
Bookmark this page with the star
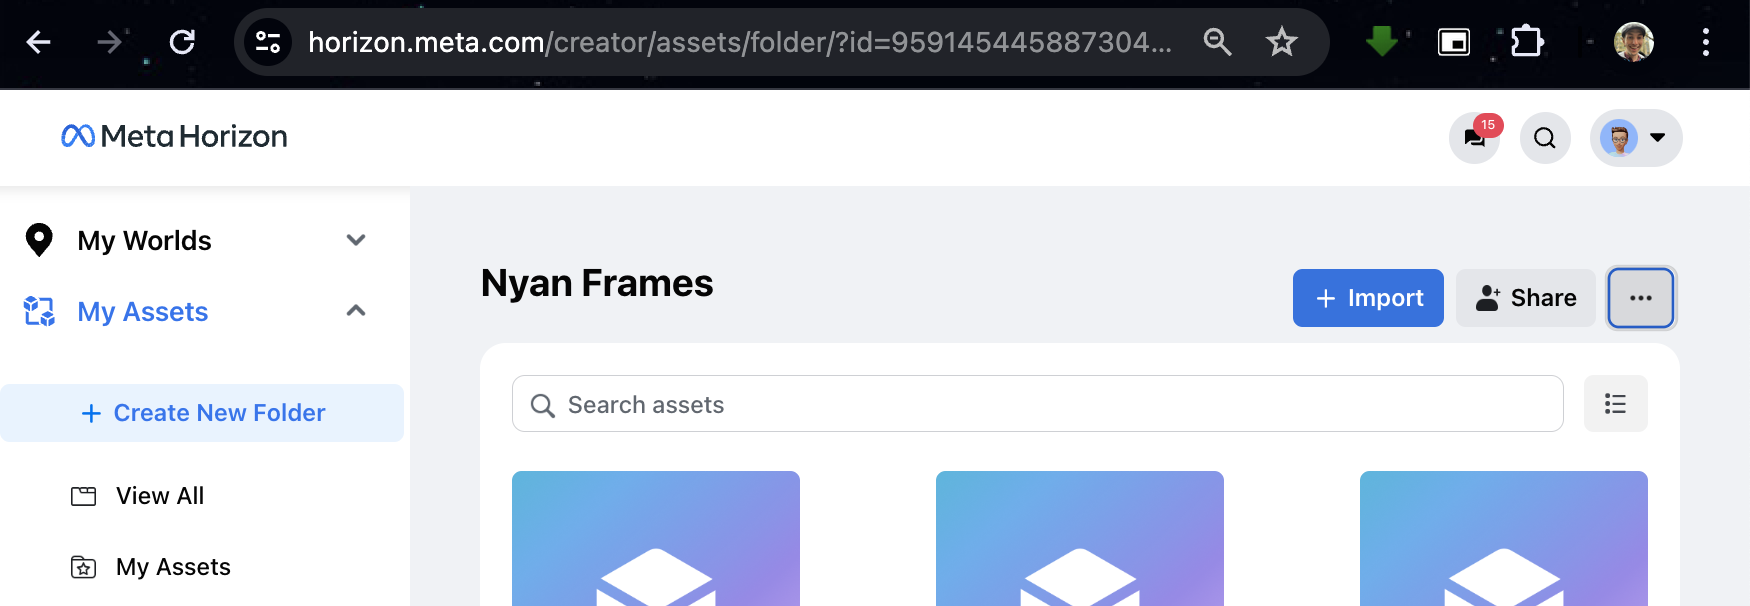click(x=1281, y=42)
